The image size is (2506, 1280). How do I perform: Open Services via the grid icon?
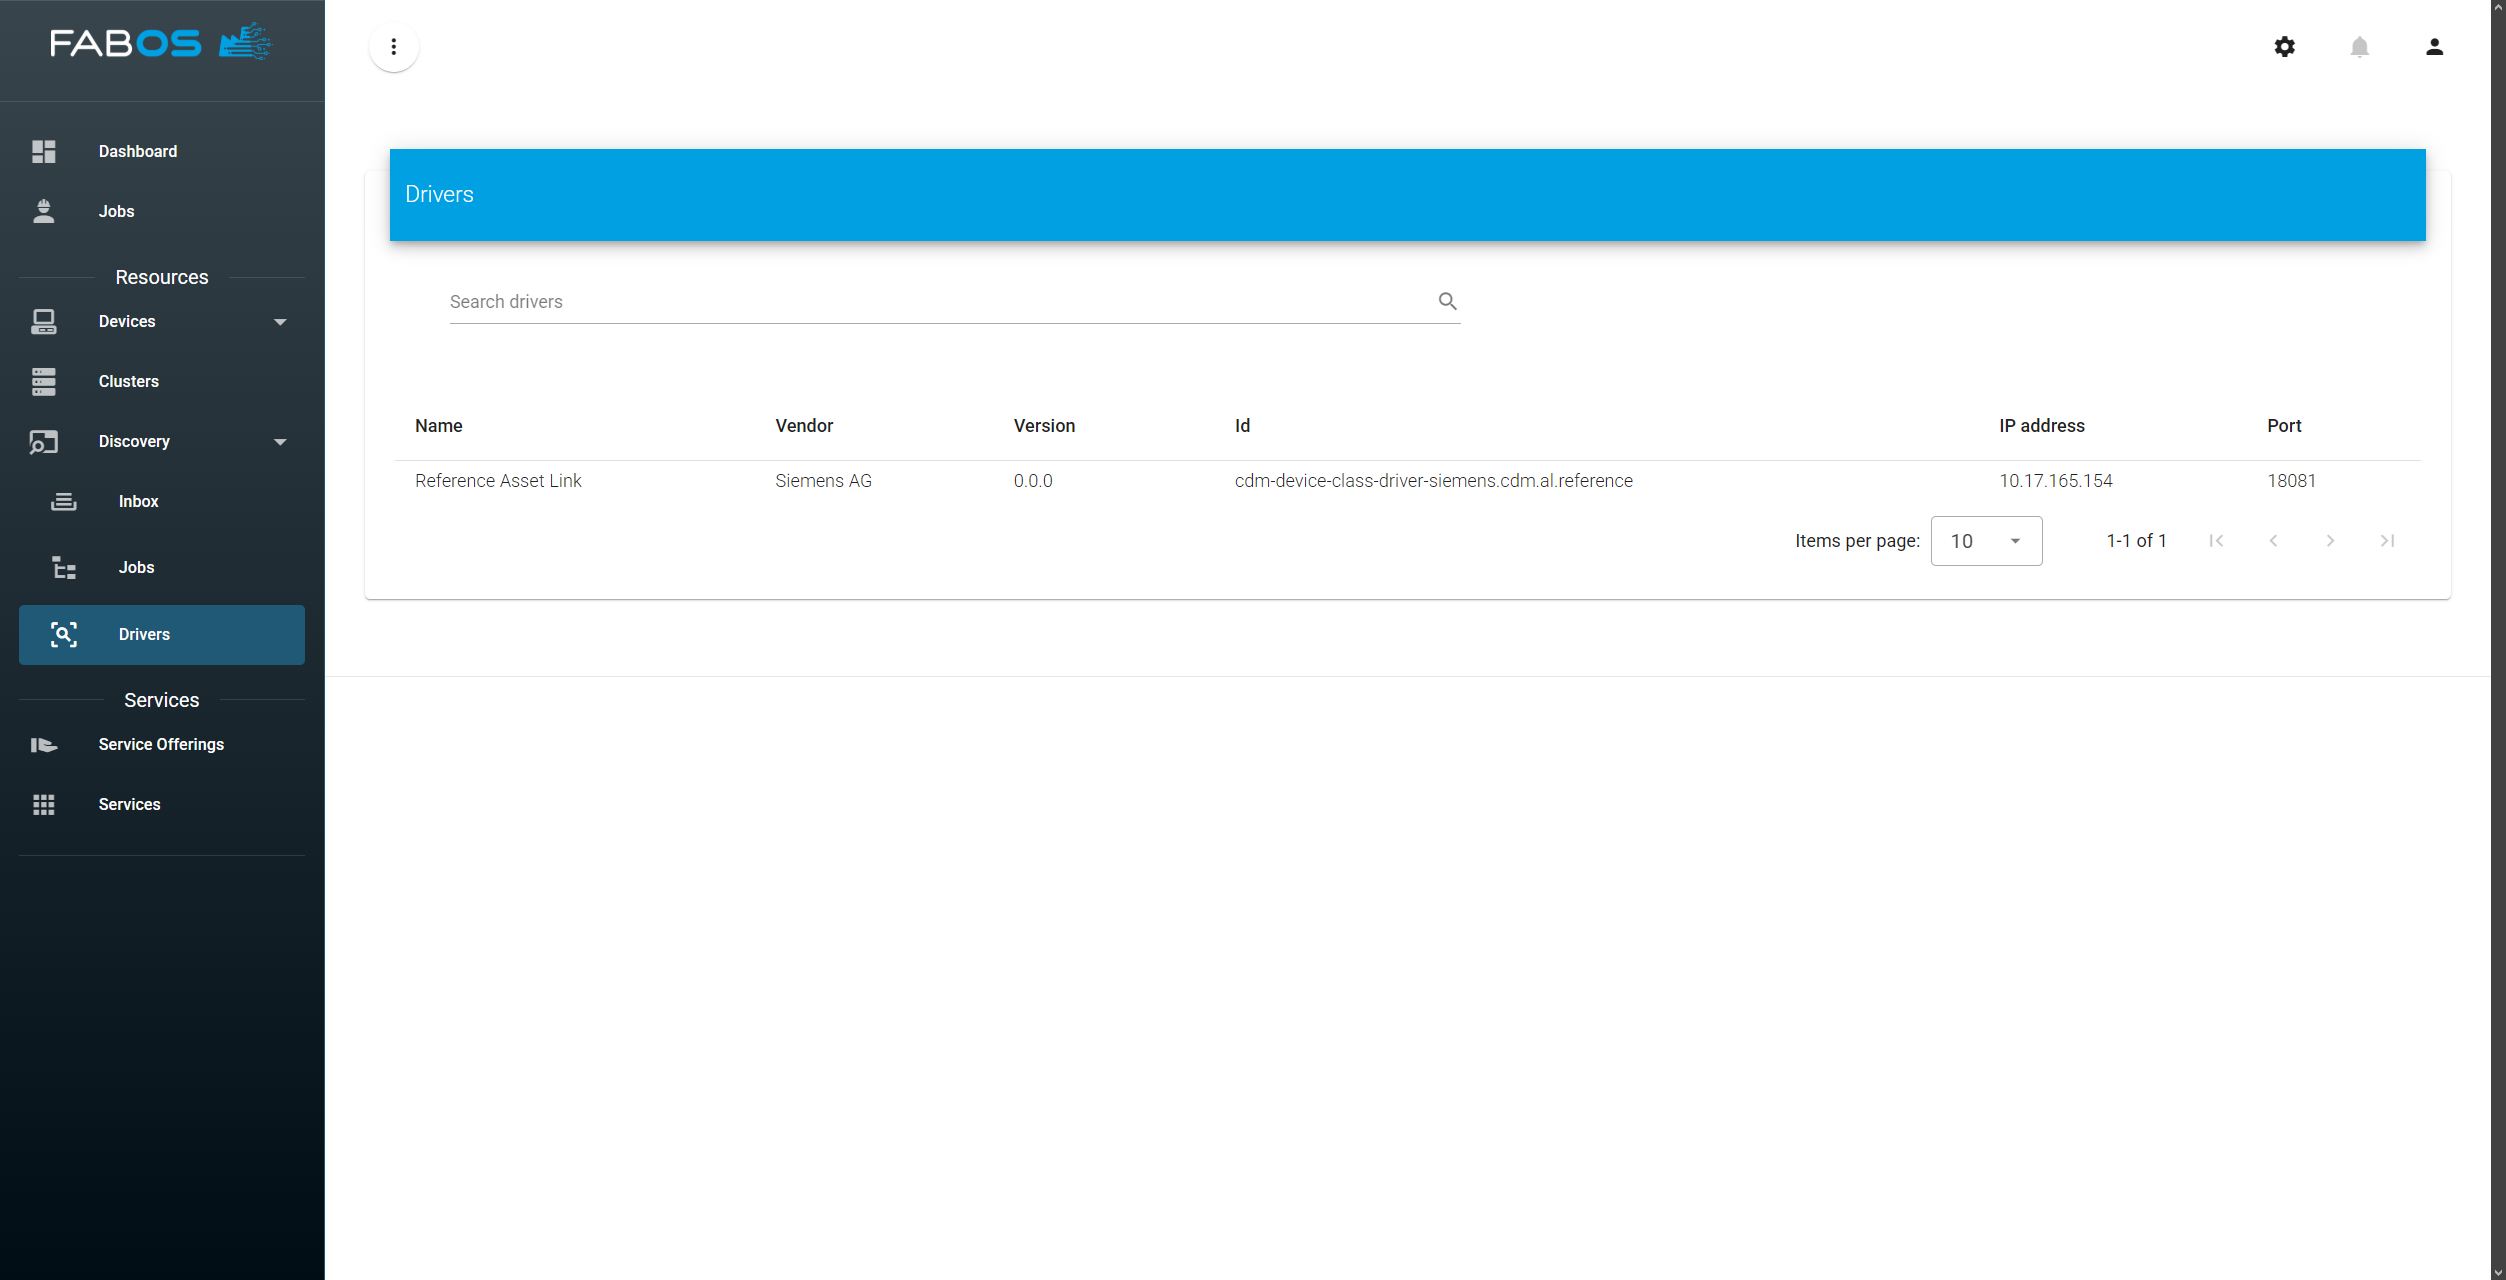tap(44, 804)
